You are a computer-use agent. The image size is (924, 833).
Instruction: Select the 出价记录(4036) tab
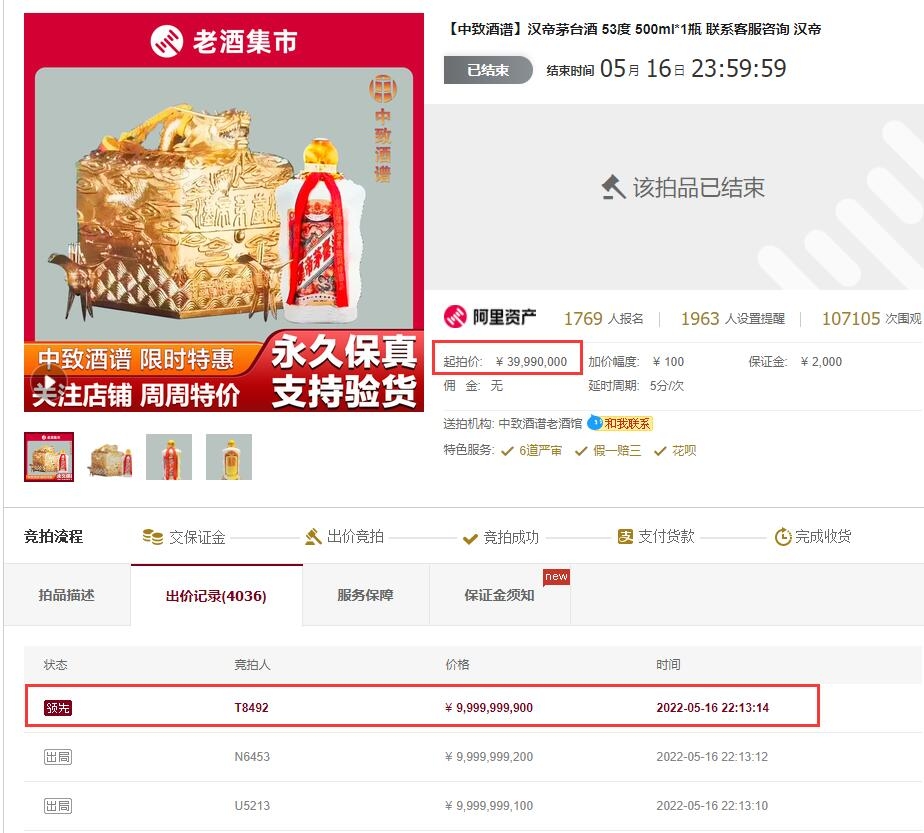coord(216,596)
